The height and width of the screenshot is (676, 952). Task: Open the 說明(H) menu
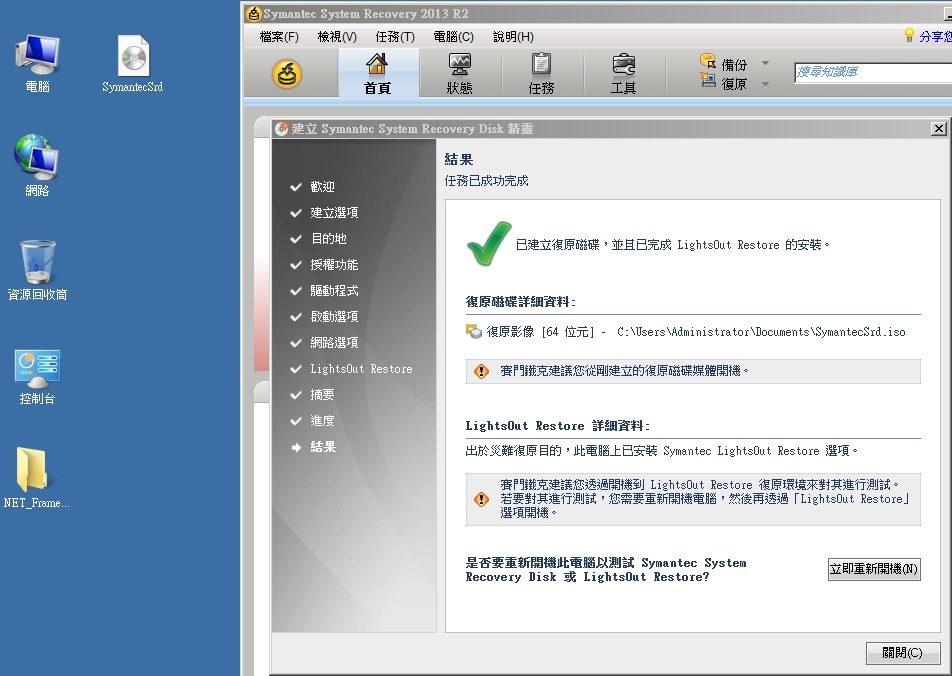pyautogui.click(x=513, y=37)
